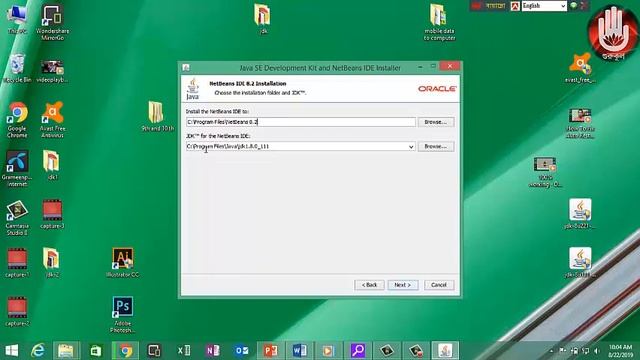Close the NetBeans installer window

pyautogui.click(x=450, y=66)
